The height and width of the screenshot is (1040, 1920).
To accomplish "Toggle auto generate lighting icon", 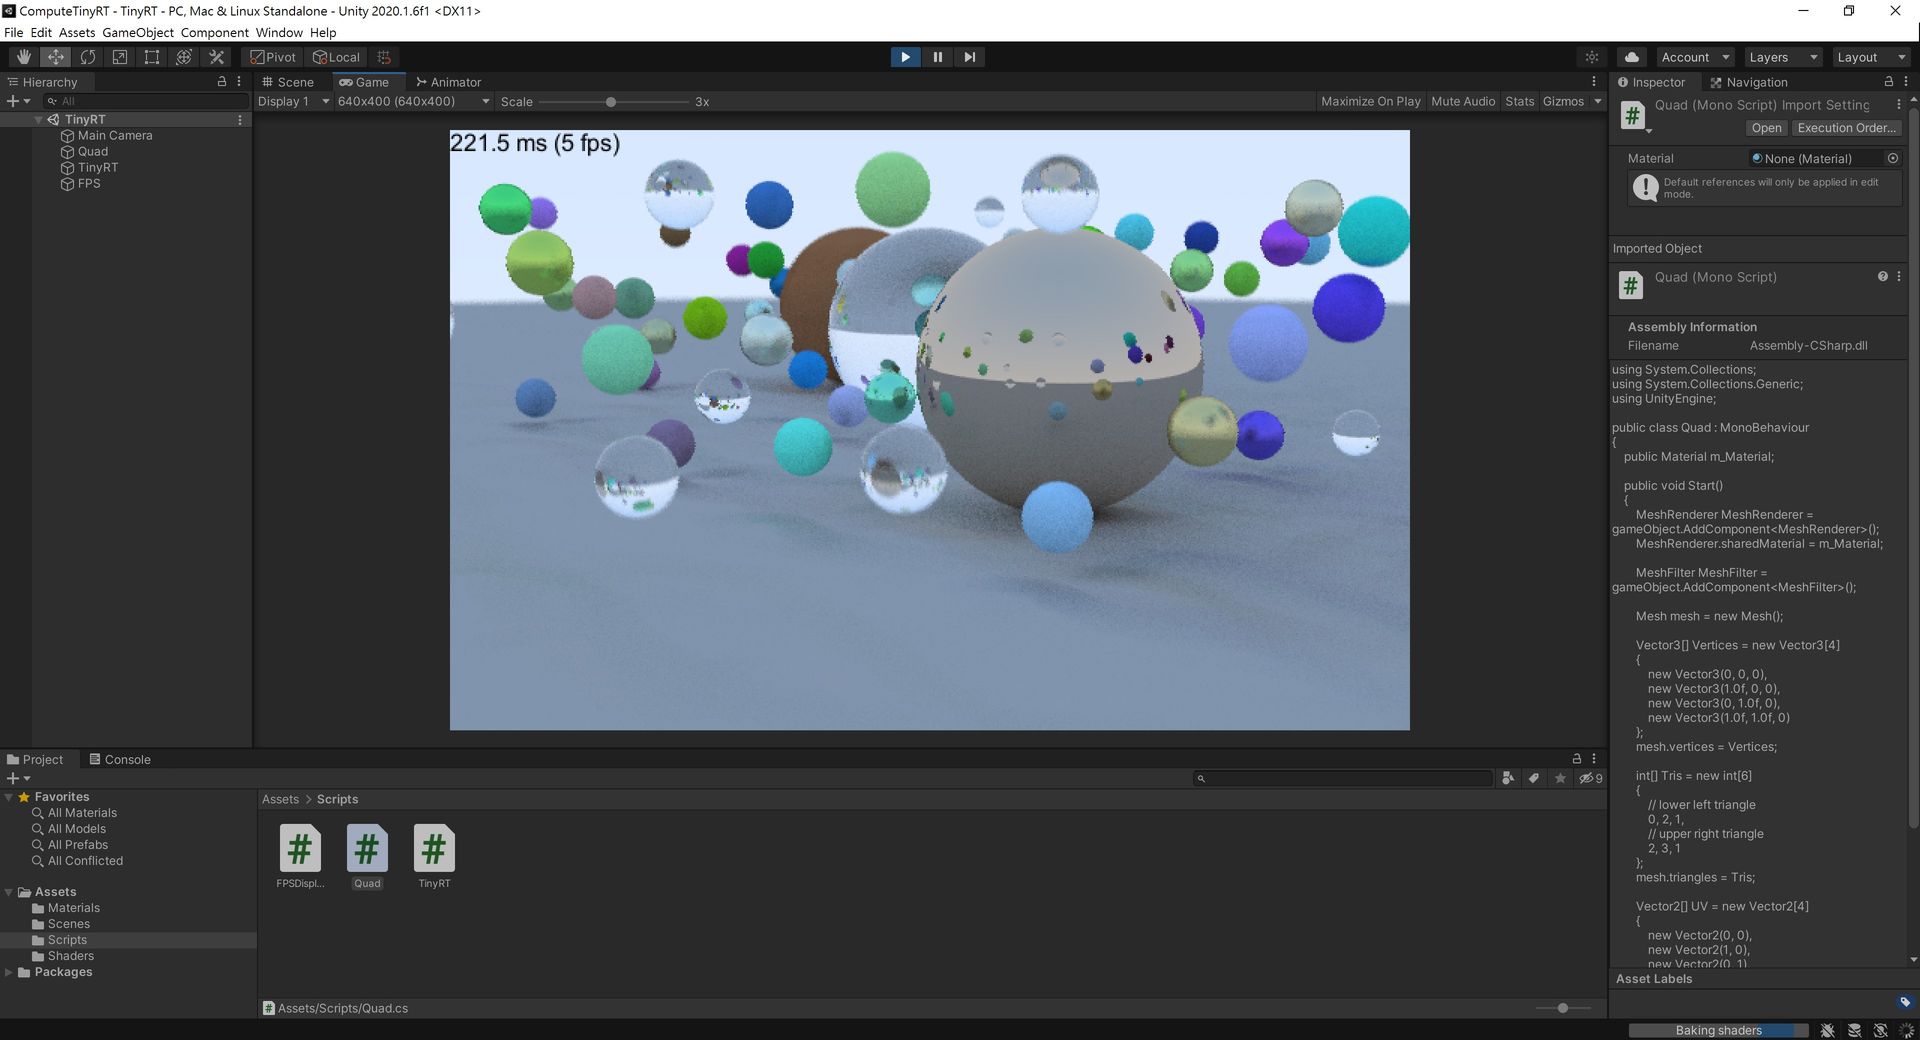I will (x=1880, y=1030).
